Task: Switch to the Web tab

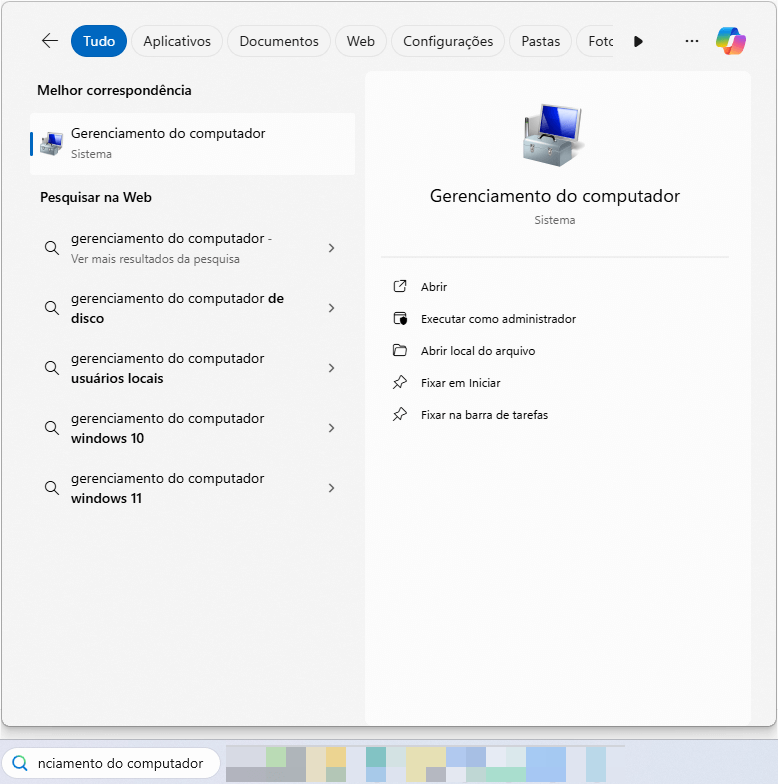Action: pyautogui.click(x=360, y=41)
